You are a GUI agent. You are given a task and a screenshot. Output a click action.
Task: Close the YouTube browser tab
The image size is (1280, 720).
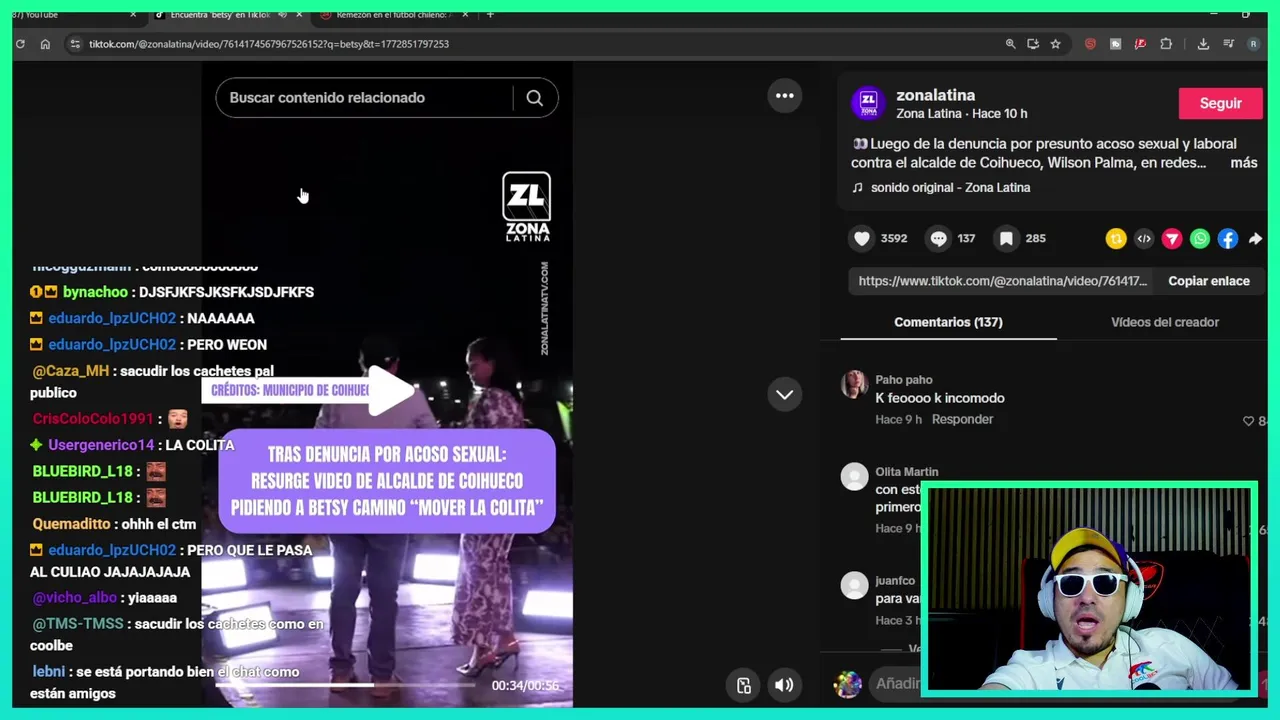[133, 14]
